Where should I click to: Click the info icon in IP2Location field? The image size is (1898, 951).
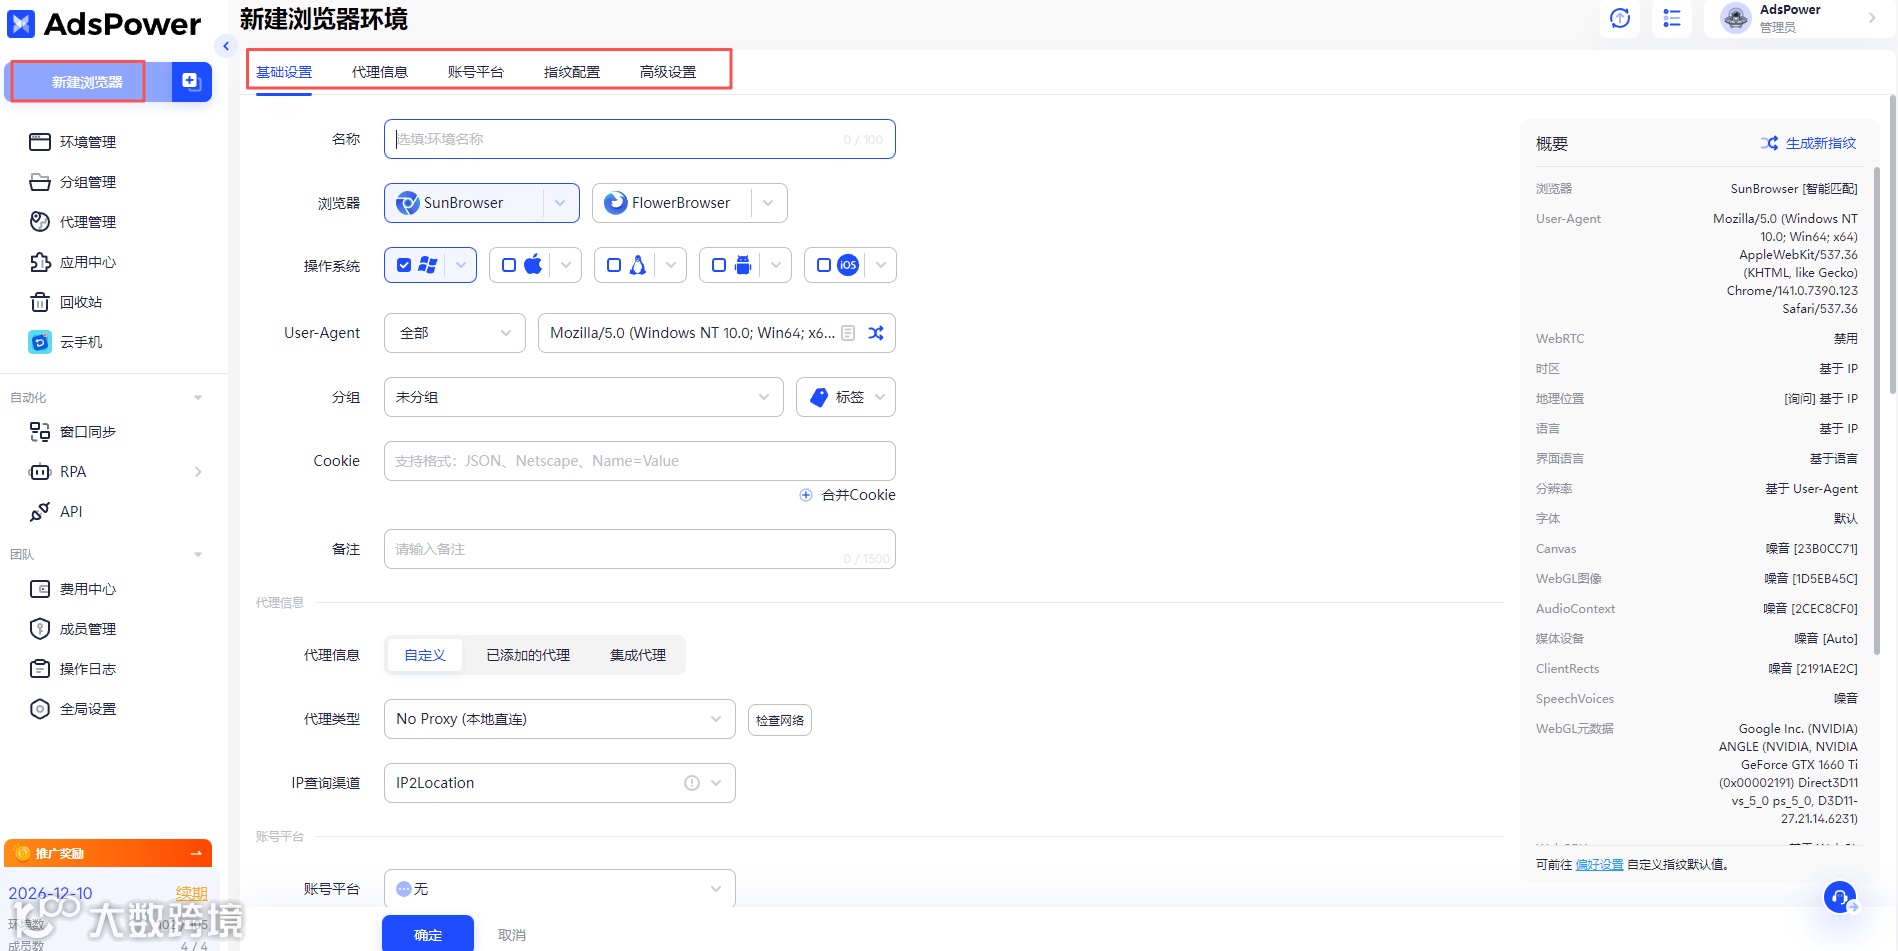click(692, 783)
